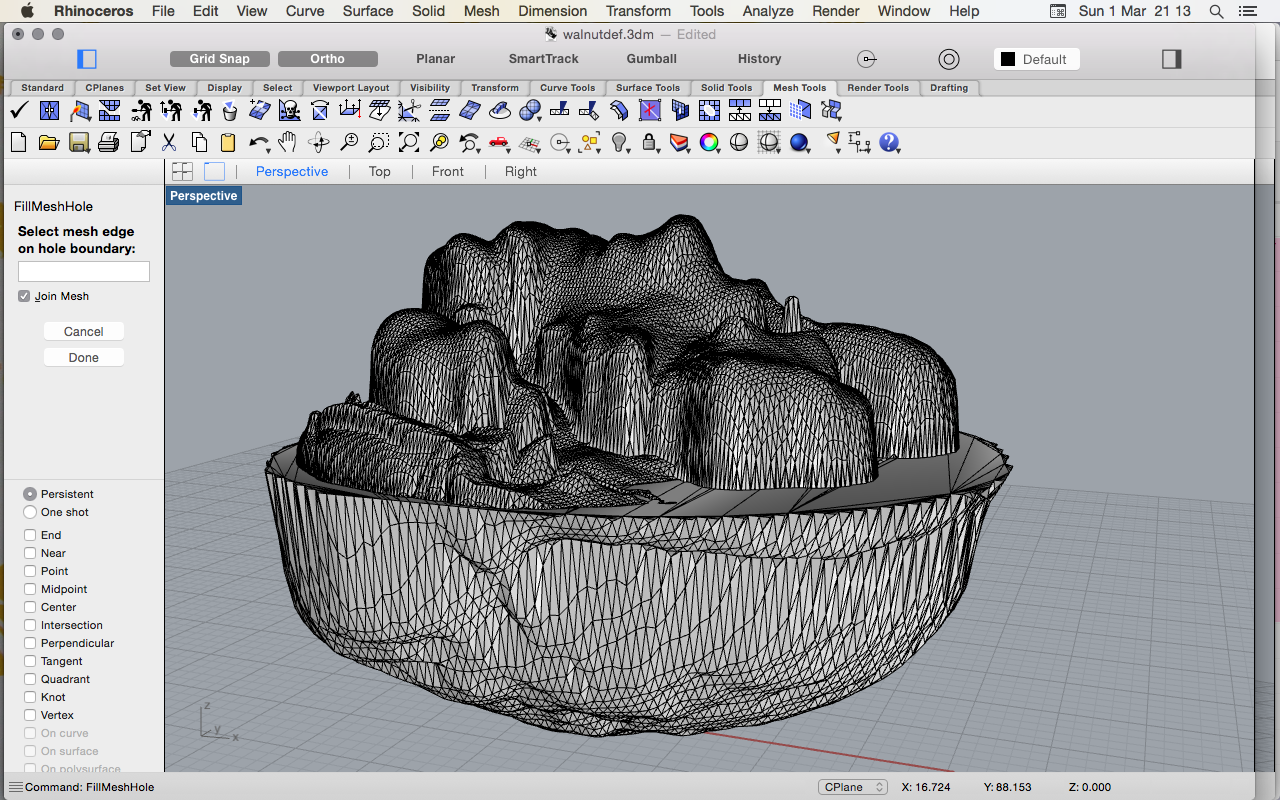The width and height of the screenshot is (1280, 800).
Task: Toggle the SmartTrack button
Action: click(x=544, y=59)
